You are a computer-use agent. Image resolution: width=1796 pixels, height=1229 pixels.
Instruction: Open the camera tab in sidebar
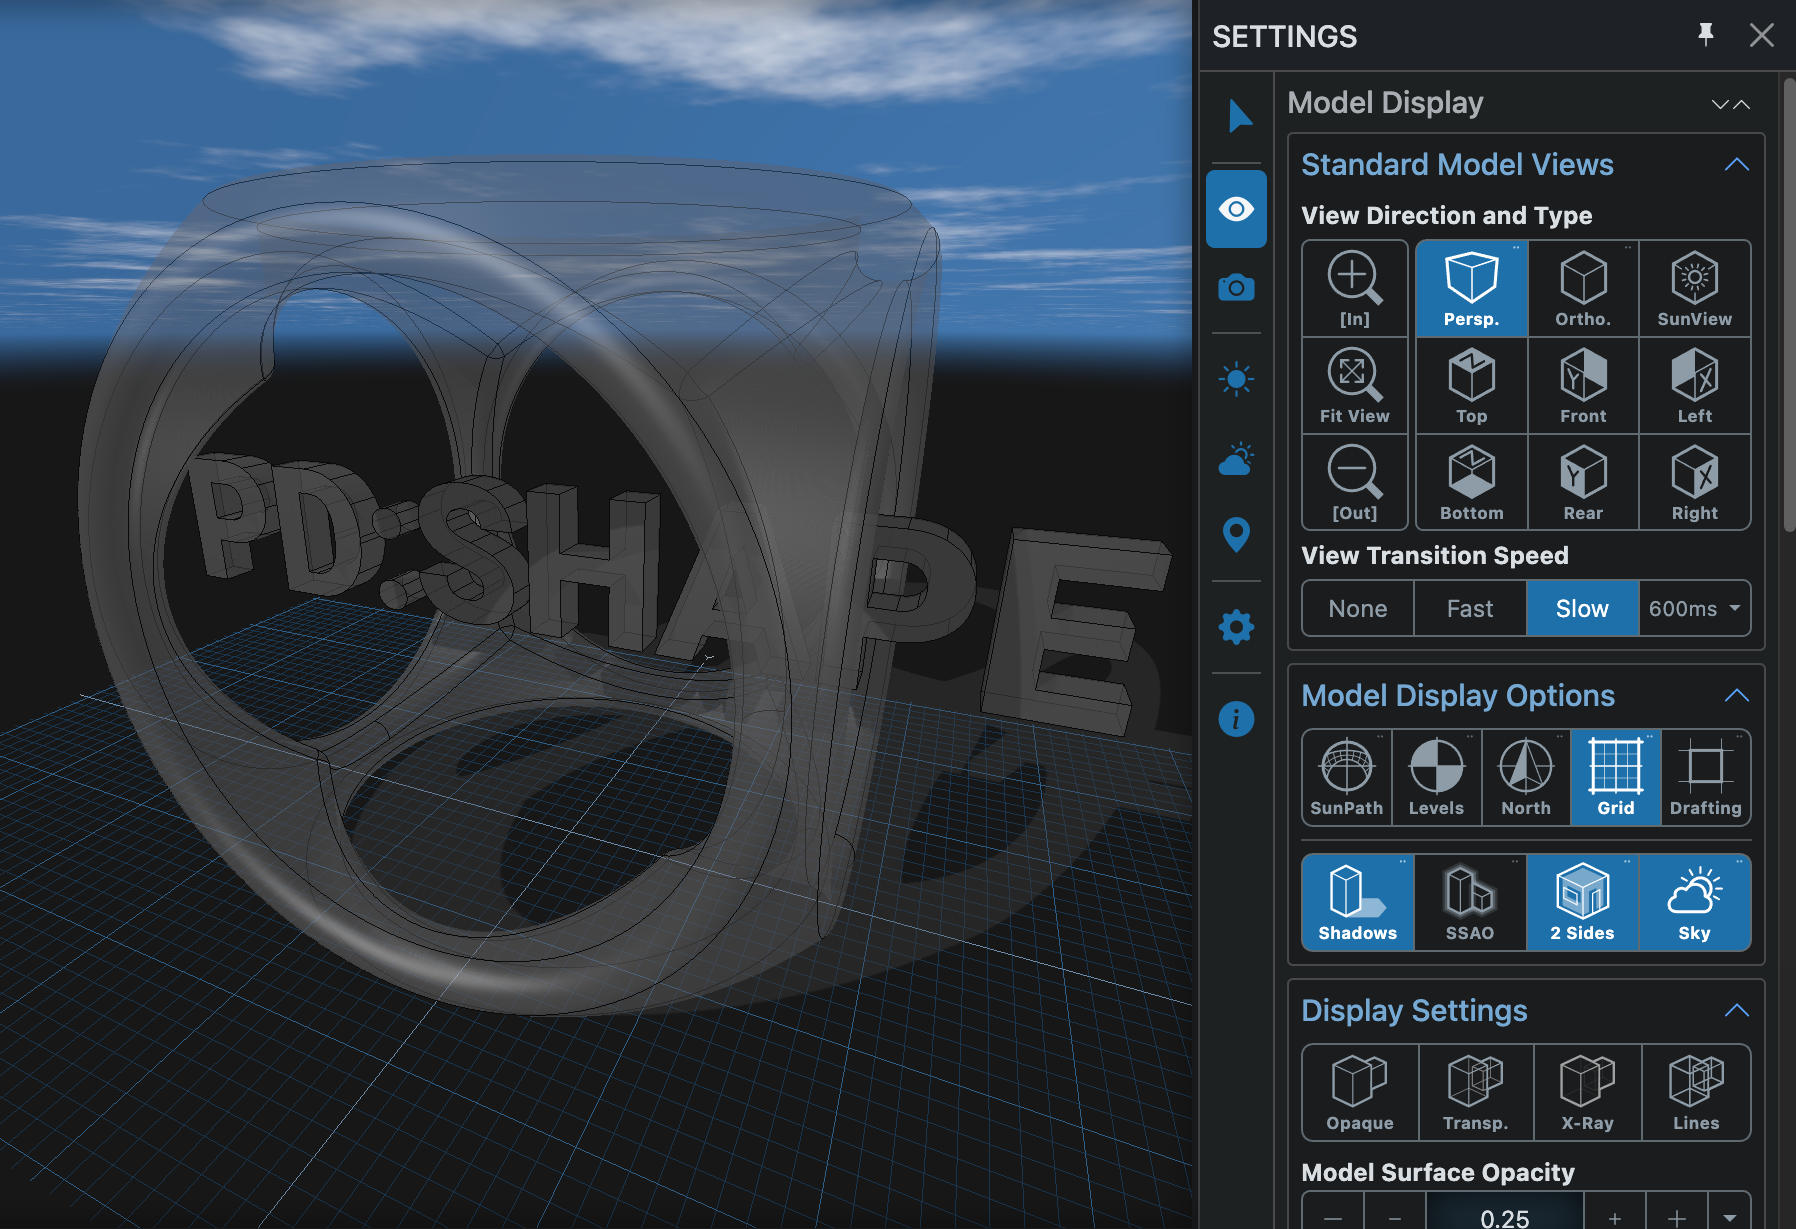click(1236, 288)
